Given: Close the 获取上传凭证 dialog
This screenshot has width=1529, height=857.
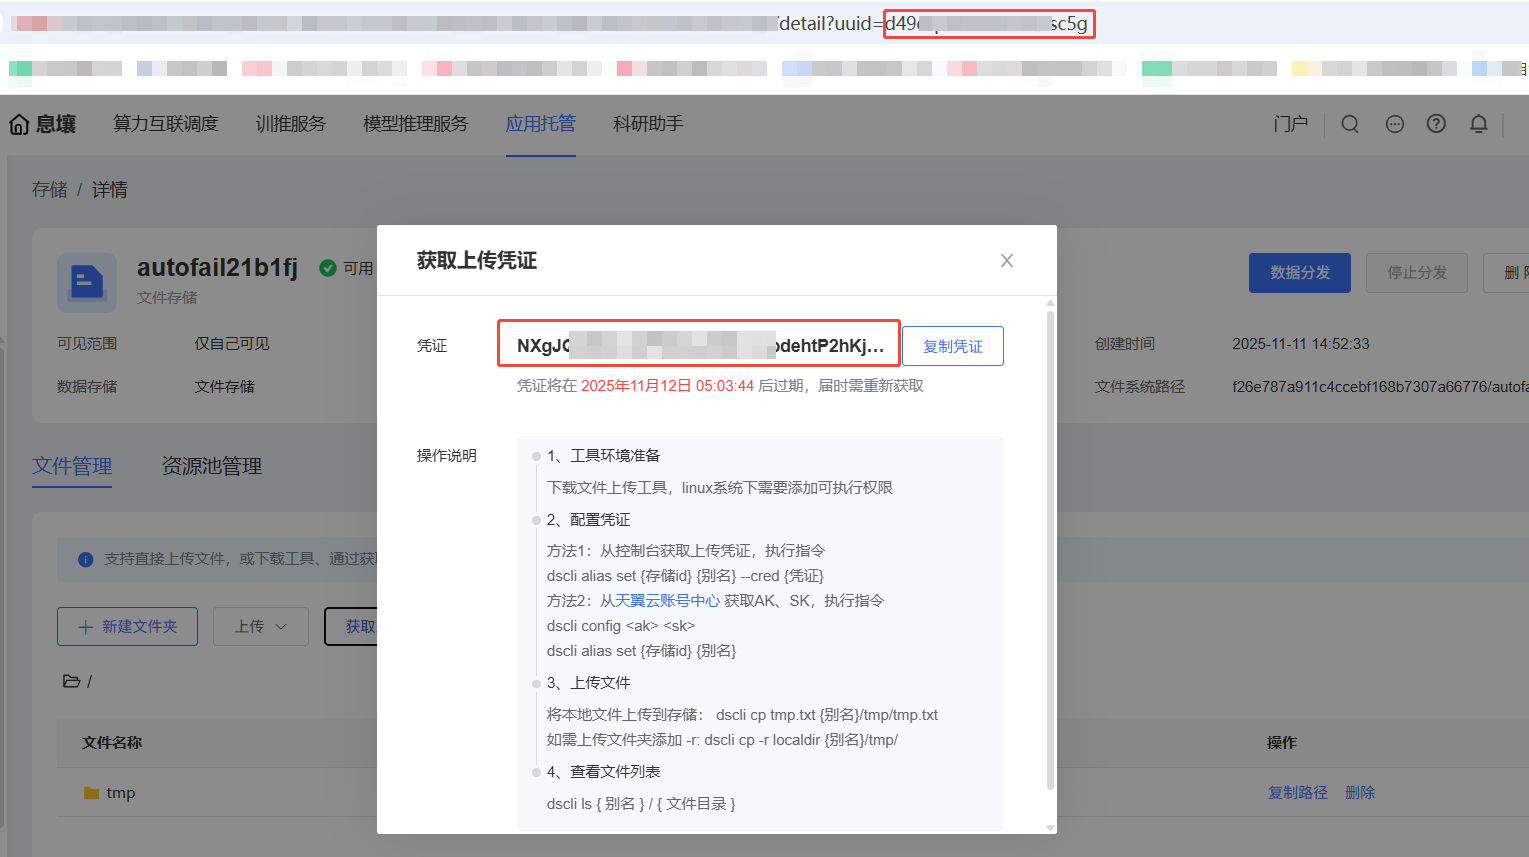Looking at the screenshot, I should click(x=1007, y=261).
